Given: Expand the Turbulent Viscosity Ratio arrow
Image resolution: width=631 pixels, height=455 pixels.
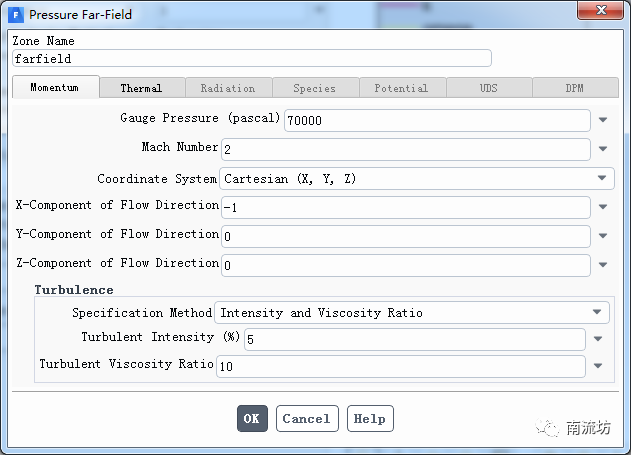Looking at the screenshot, I should click(x=598, y=366).
